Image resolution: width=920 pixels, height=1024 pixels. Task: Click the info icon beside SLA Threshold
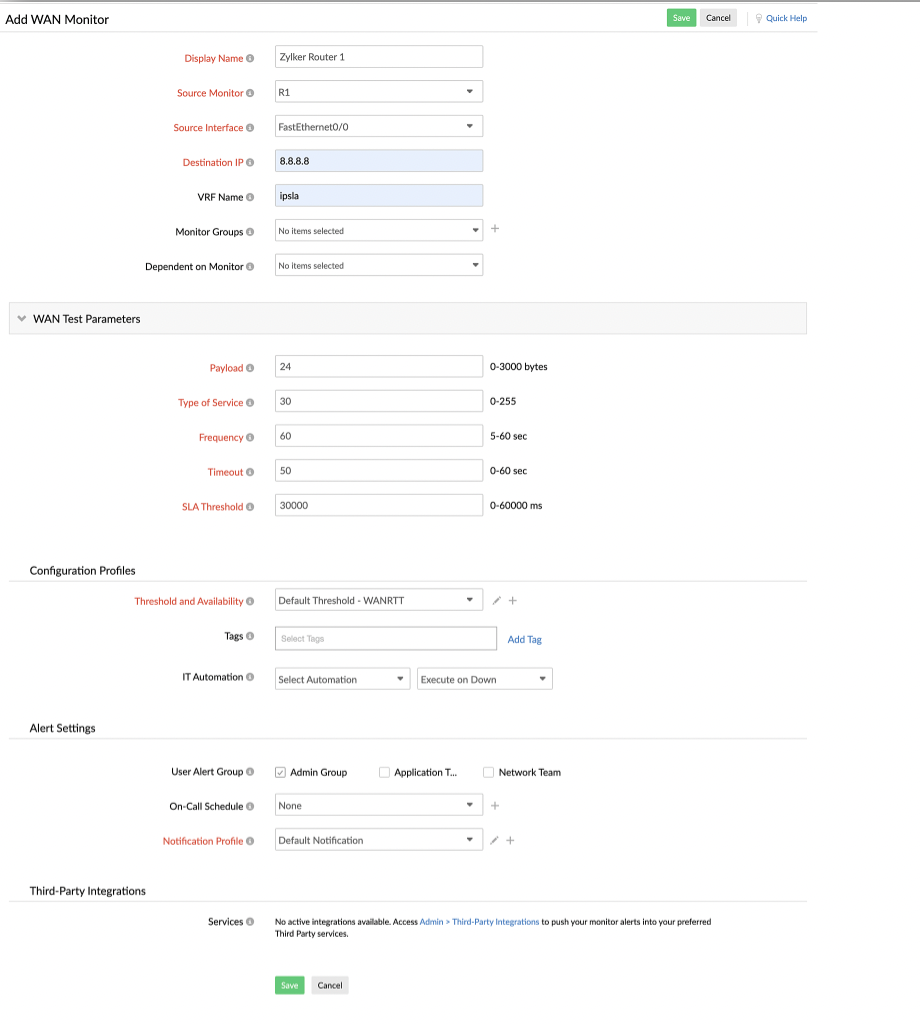tap(249, 507)
